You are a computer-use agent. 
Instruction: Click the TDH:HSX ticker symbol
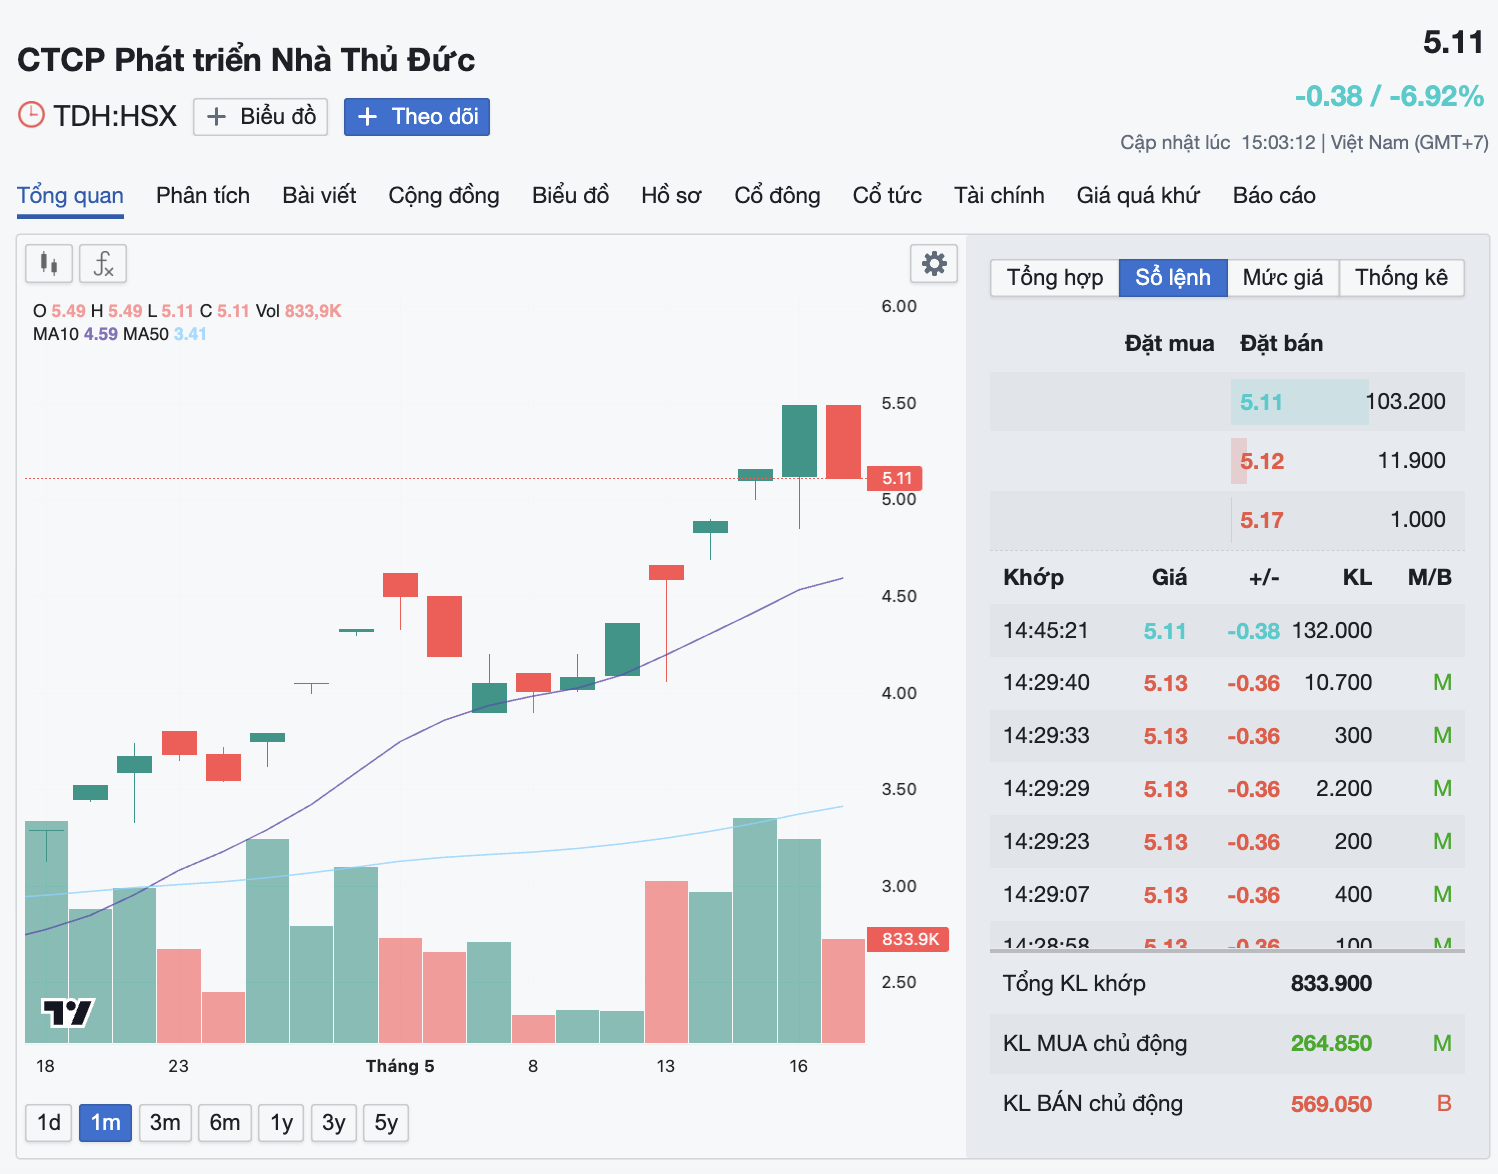(115, 116)
